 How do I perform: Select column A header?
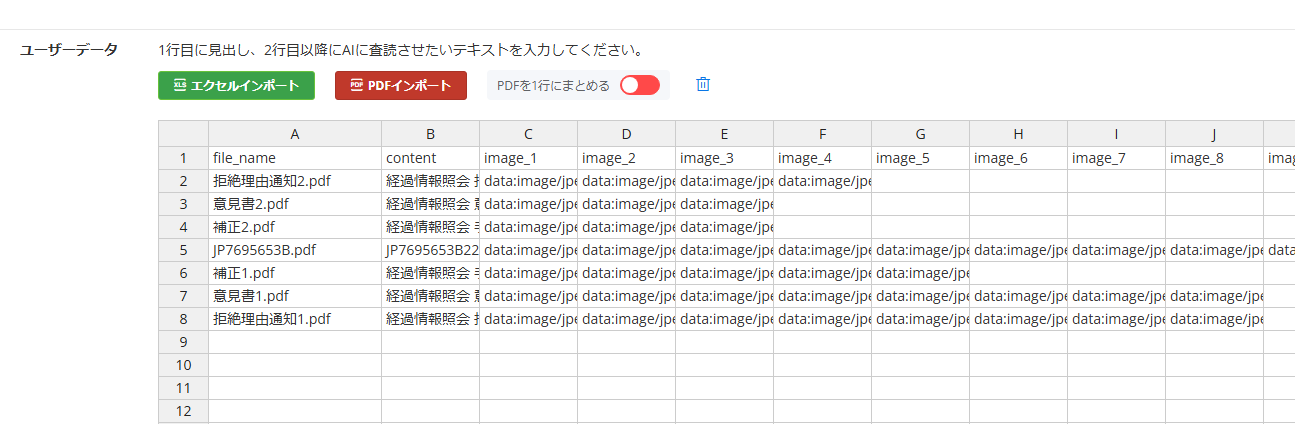(294, 134)
